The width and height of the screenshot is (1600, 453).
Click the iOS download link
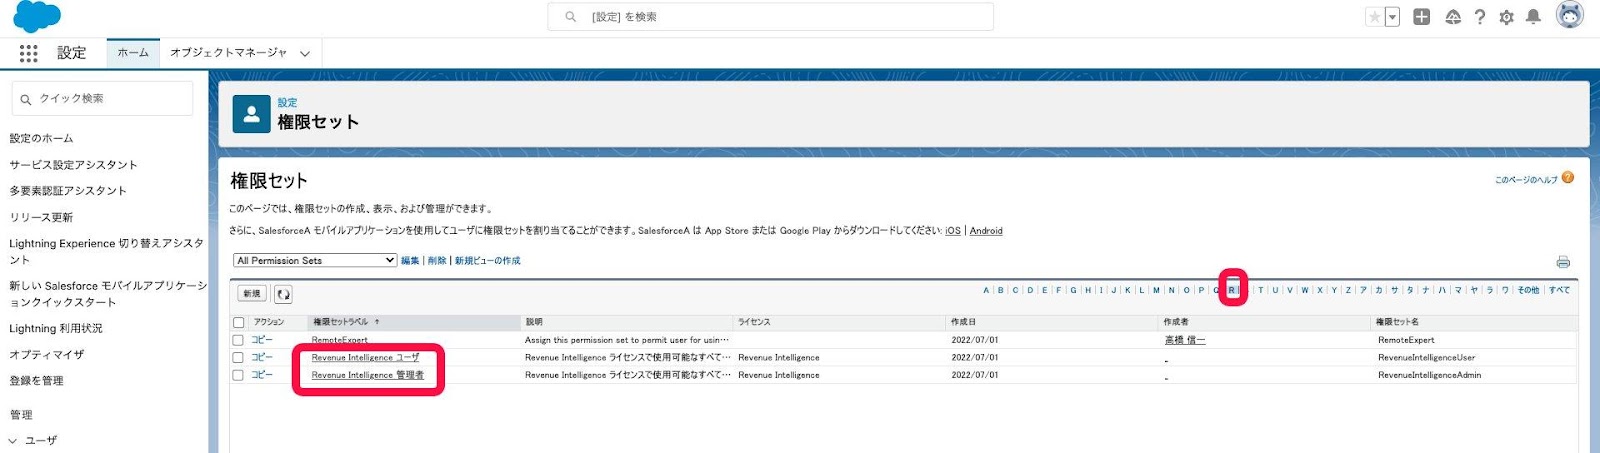tap(953, 230)
